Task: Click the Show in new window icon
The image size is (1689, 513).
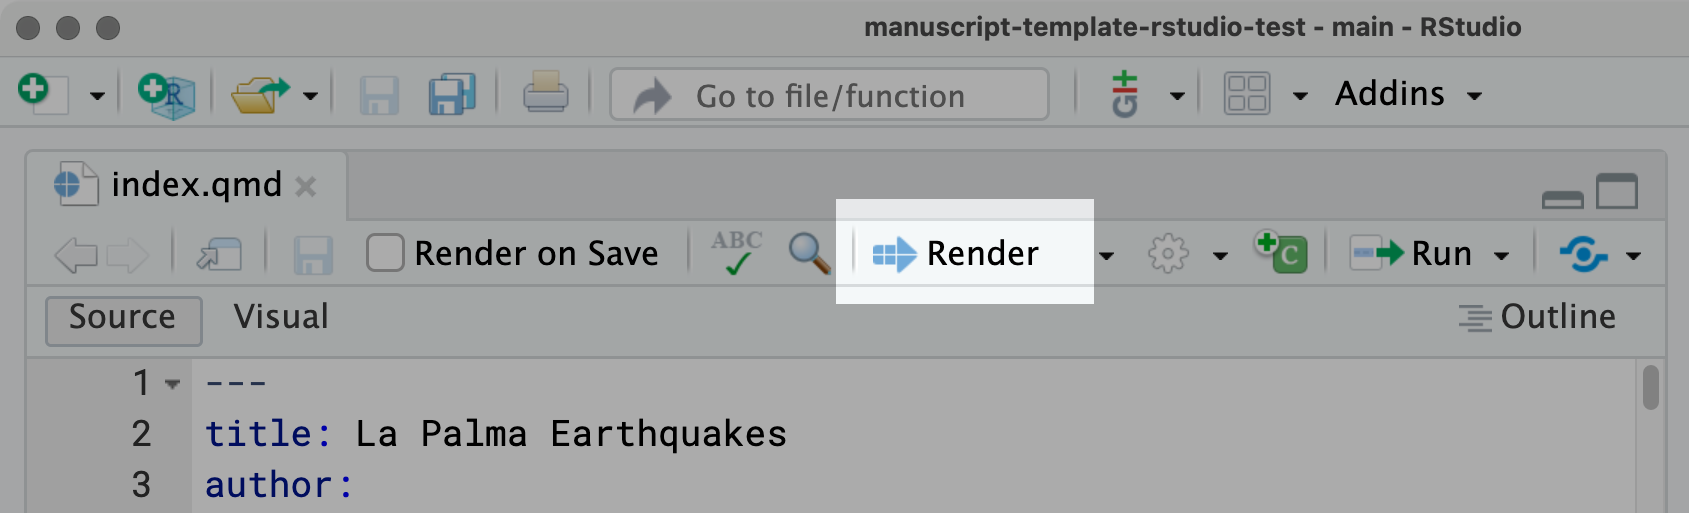Action: point(220,254)
